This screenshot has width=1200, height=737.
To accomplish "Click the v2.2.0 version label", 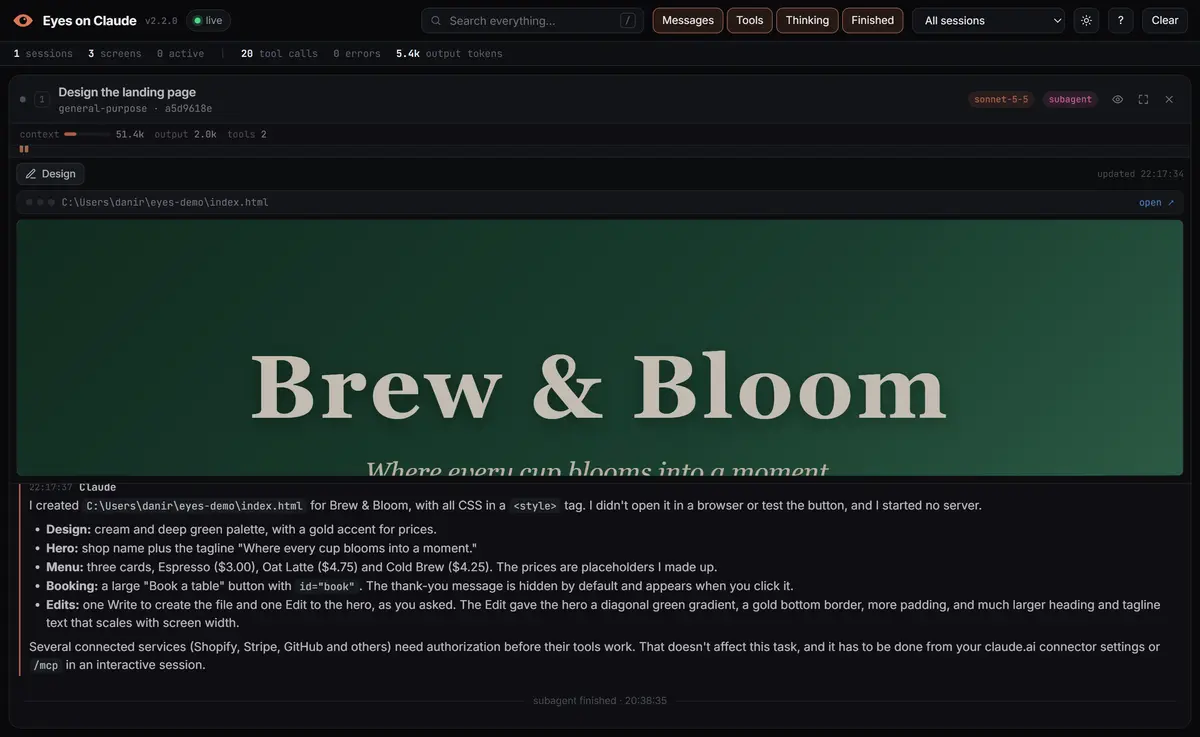I will pos(161,21).
